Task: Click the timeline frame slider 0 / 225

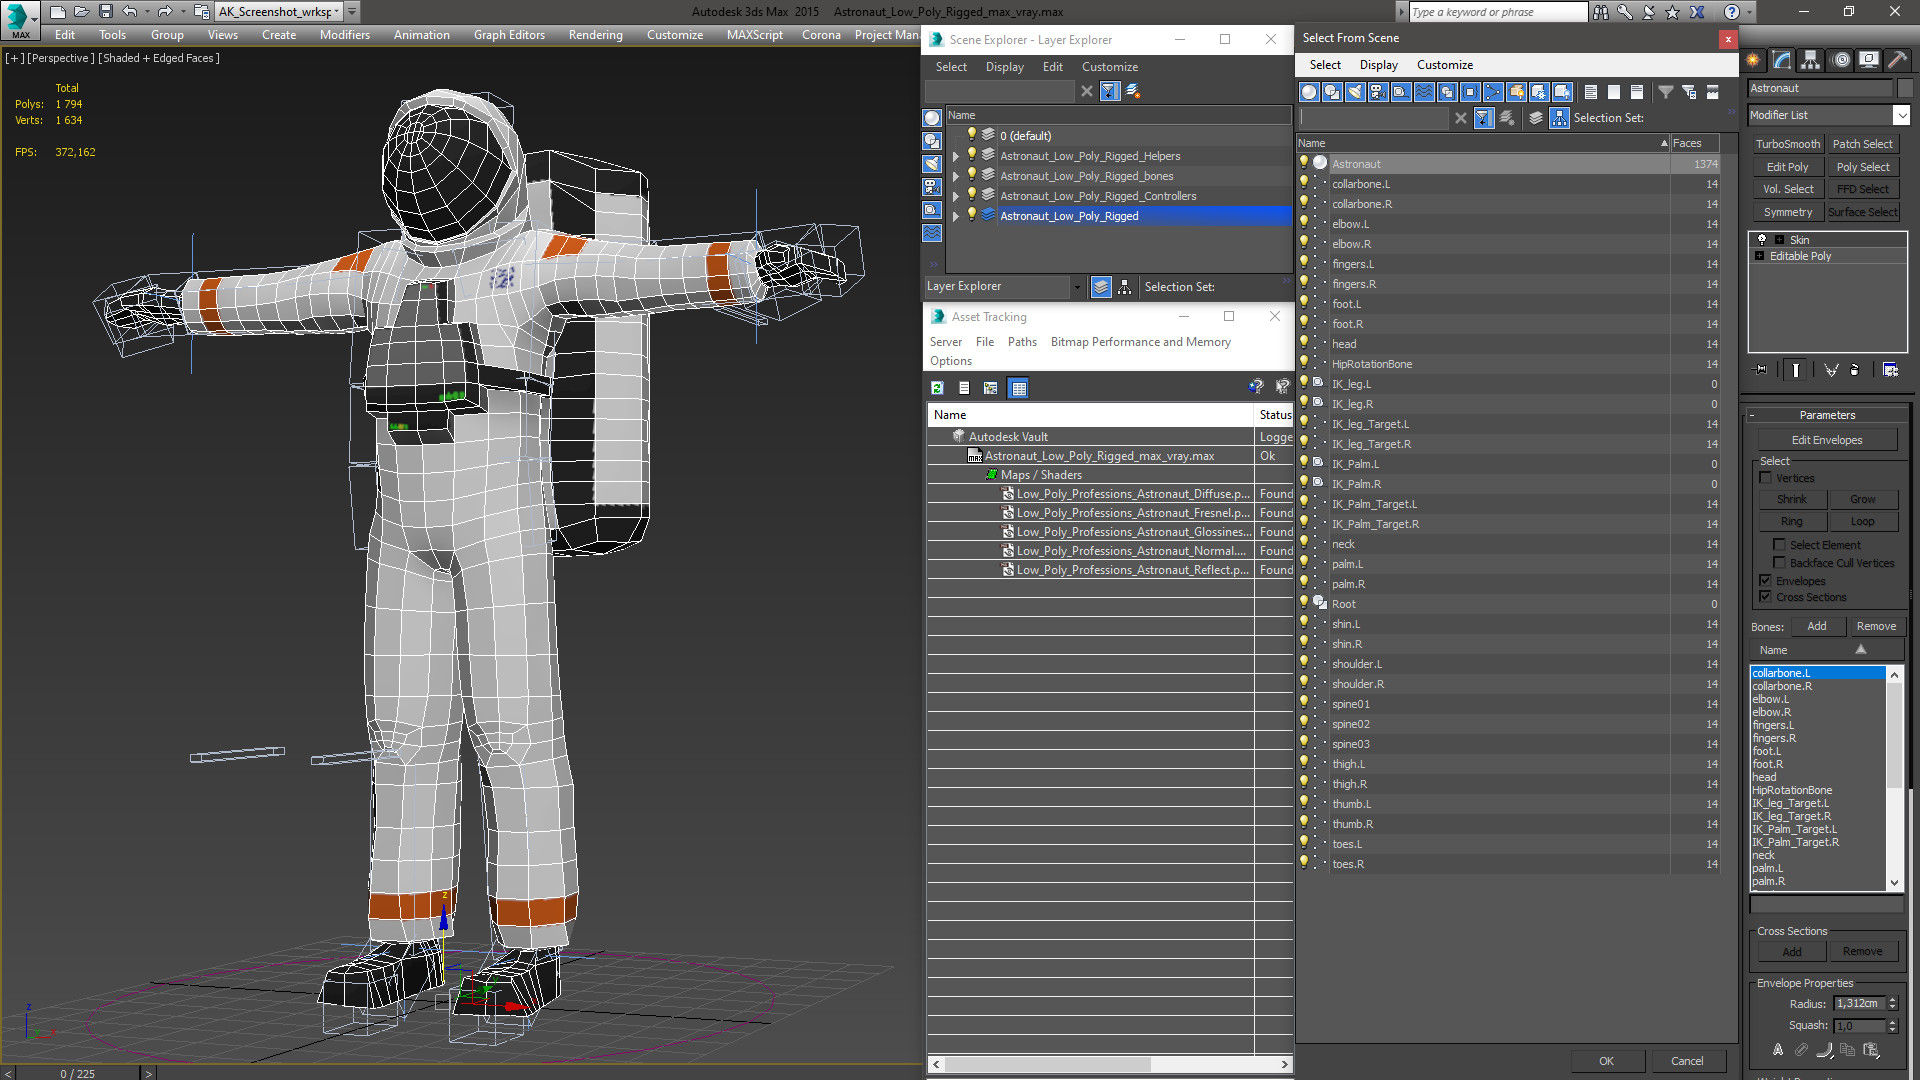Action: pos(77,1073)
